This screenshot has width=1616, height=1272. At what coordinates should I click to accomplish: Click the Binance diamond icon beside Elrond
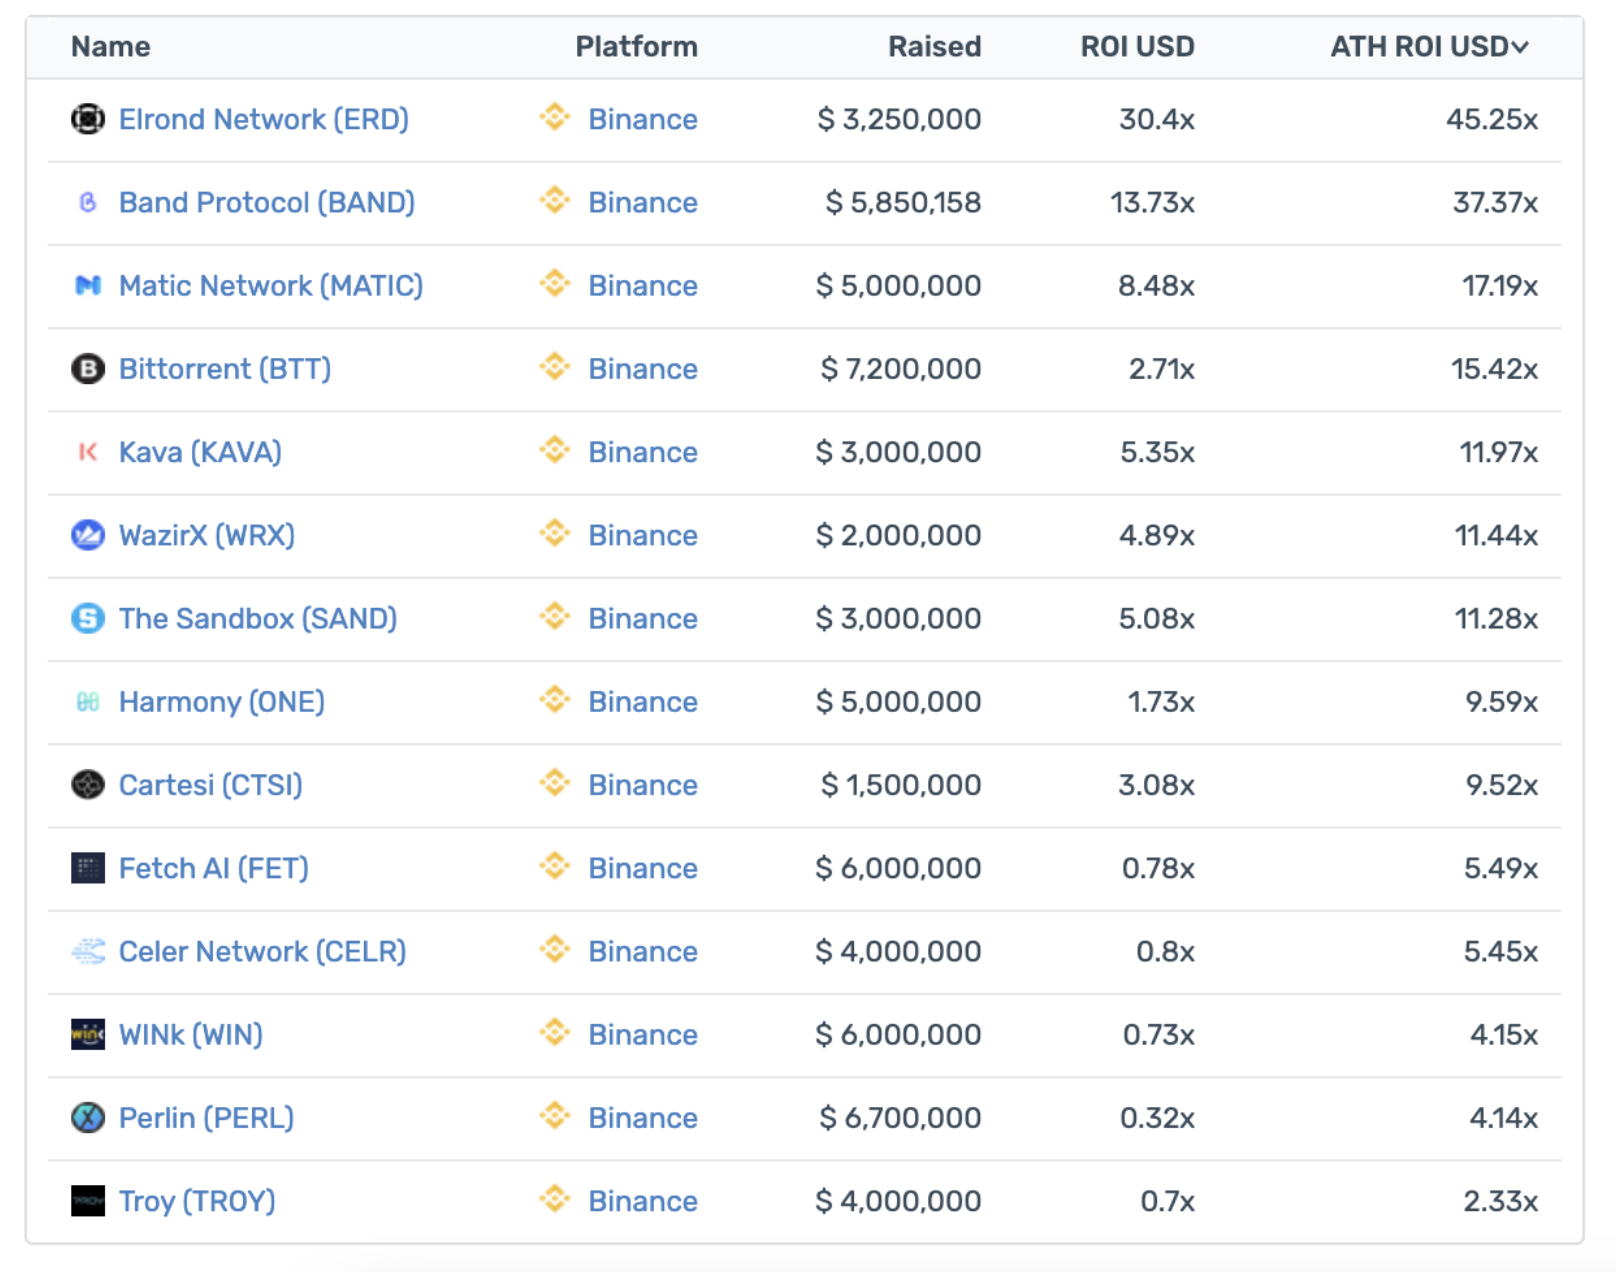554,120
